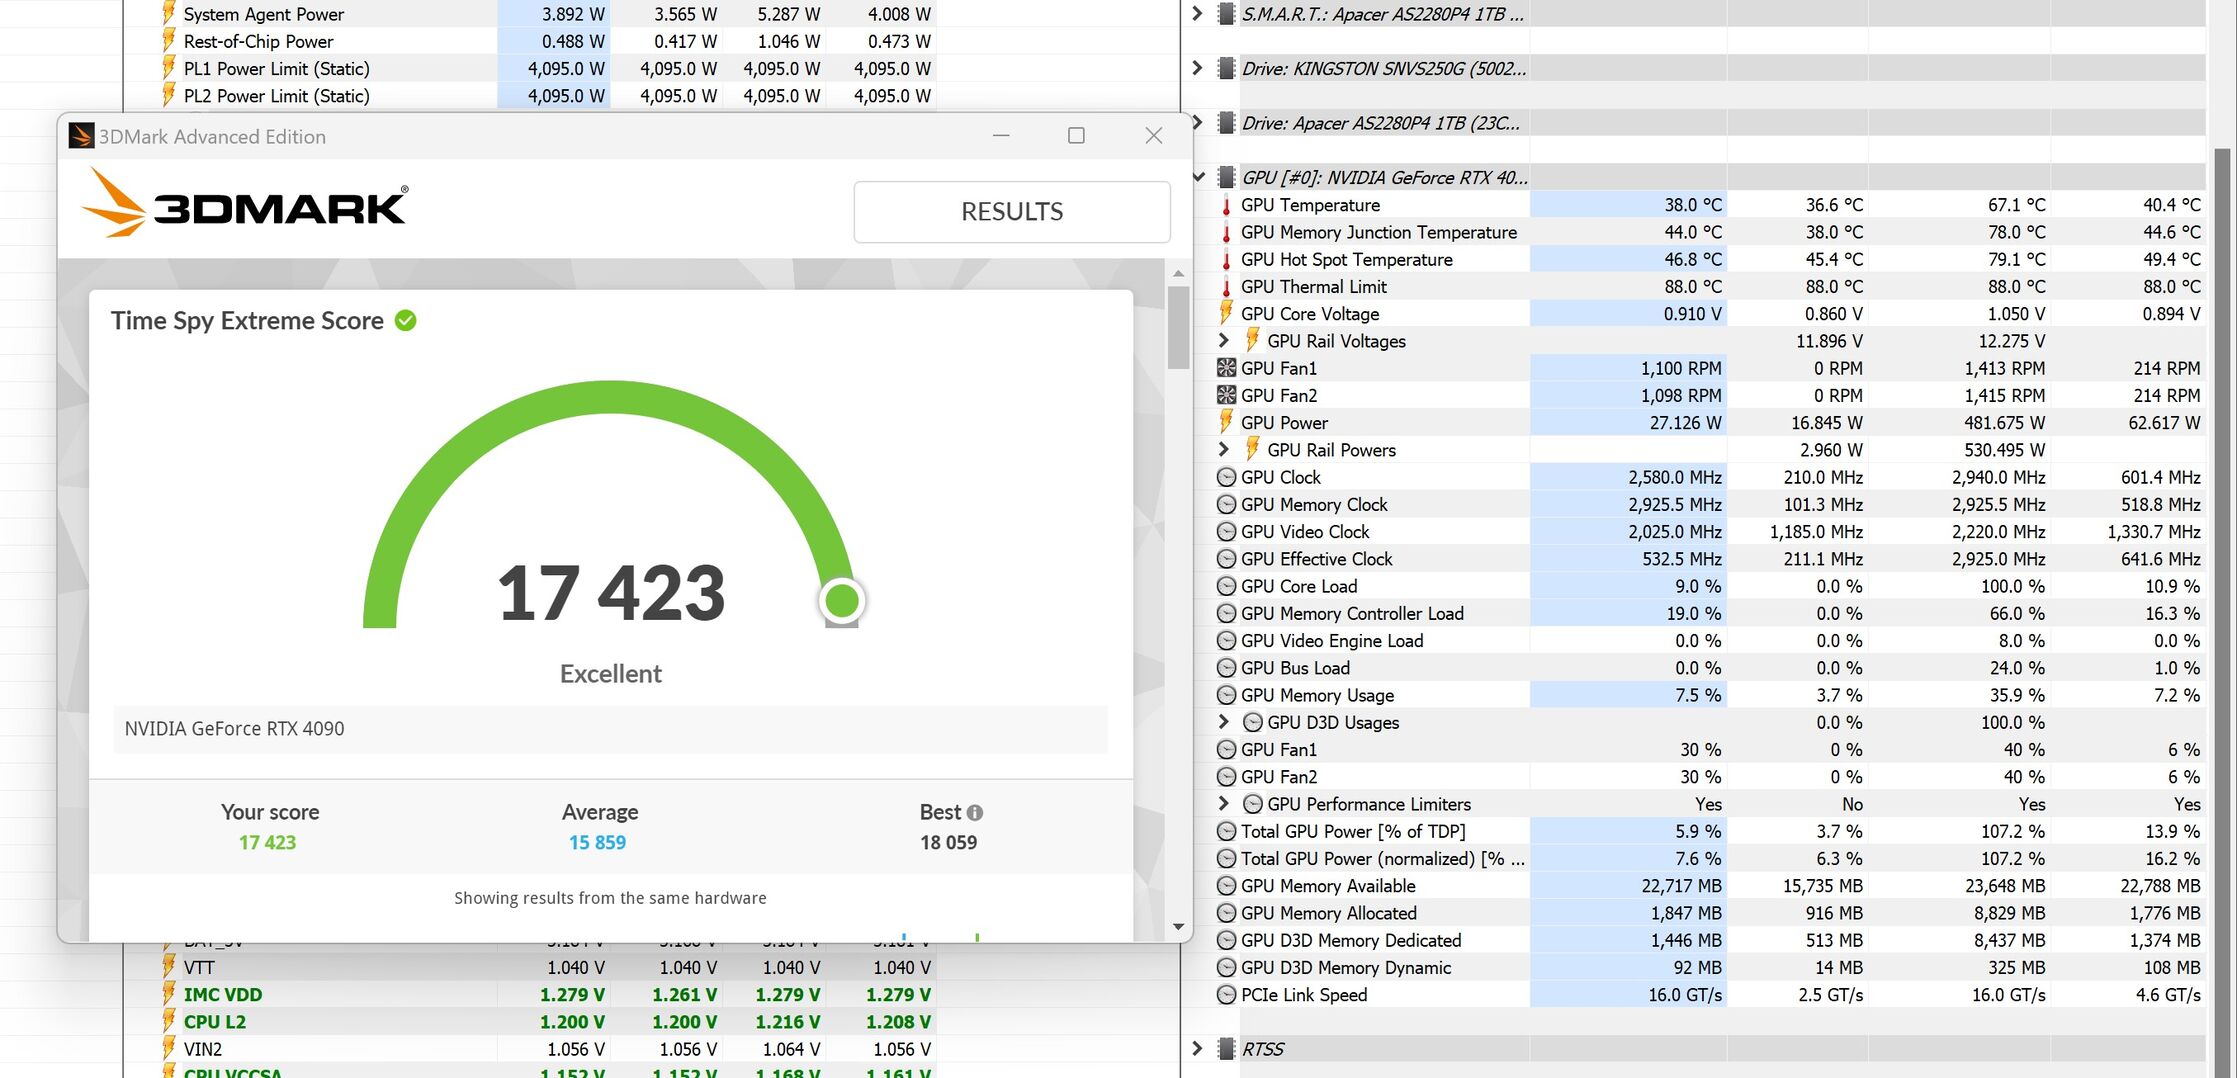Expand the GPU Performance Limiters group

click(x=1223, y=803)
